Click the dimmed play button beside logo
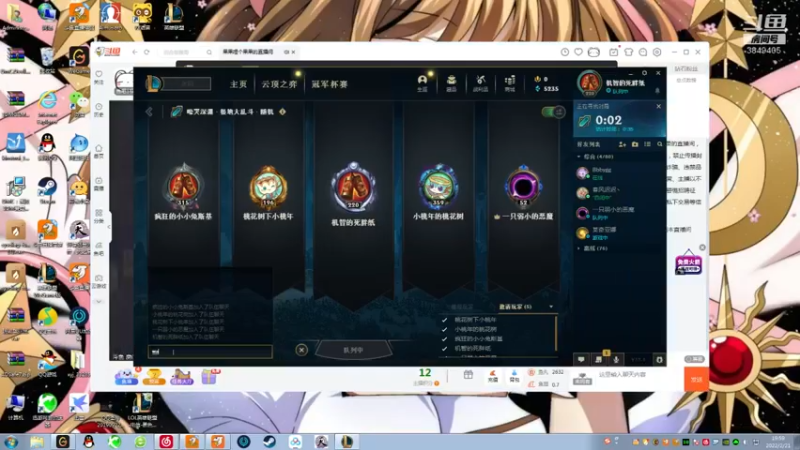Image resolution: width=800 pixels, height=450 pixels. coord(187,84)
